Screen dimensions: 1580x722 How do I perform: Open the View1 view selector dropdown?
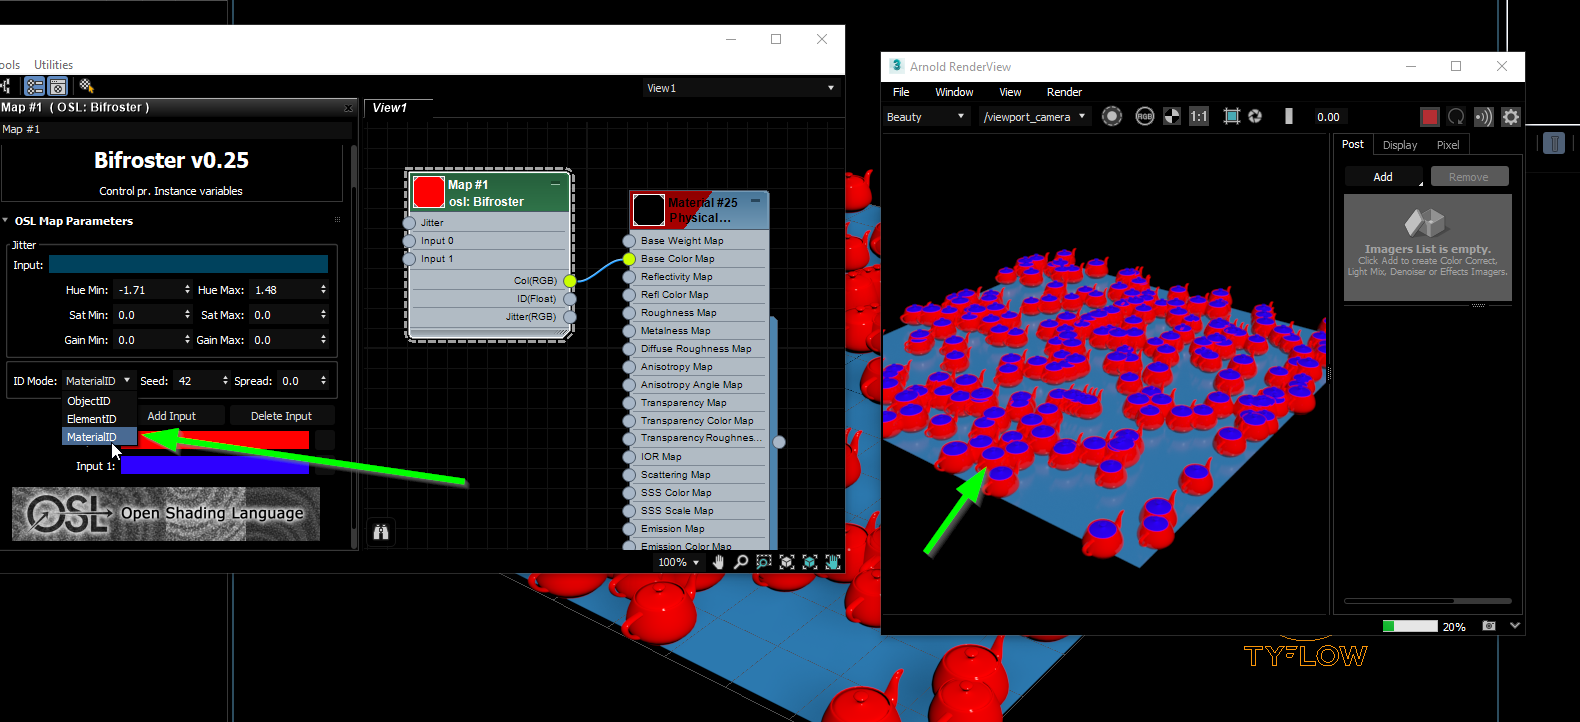click(740, 88)
